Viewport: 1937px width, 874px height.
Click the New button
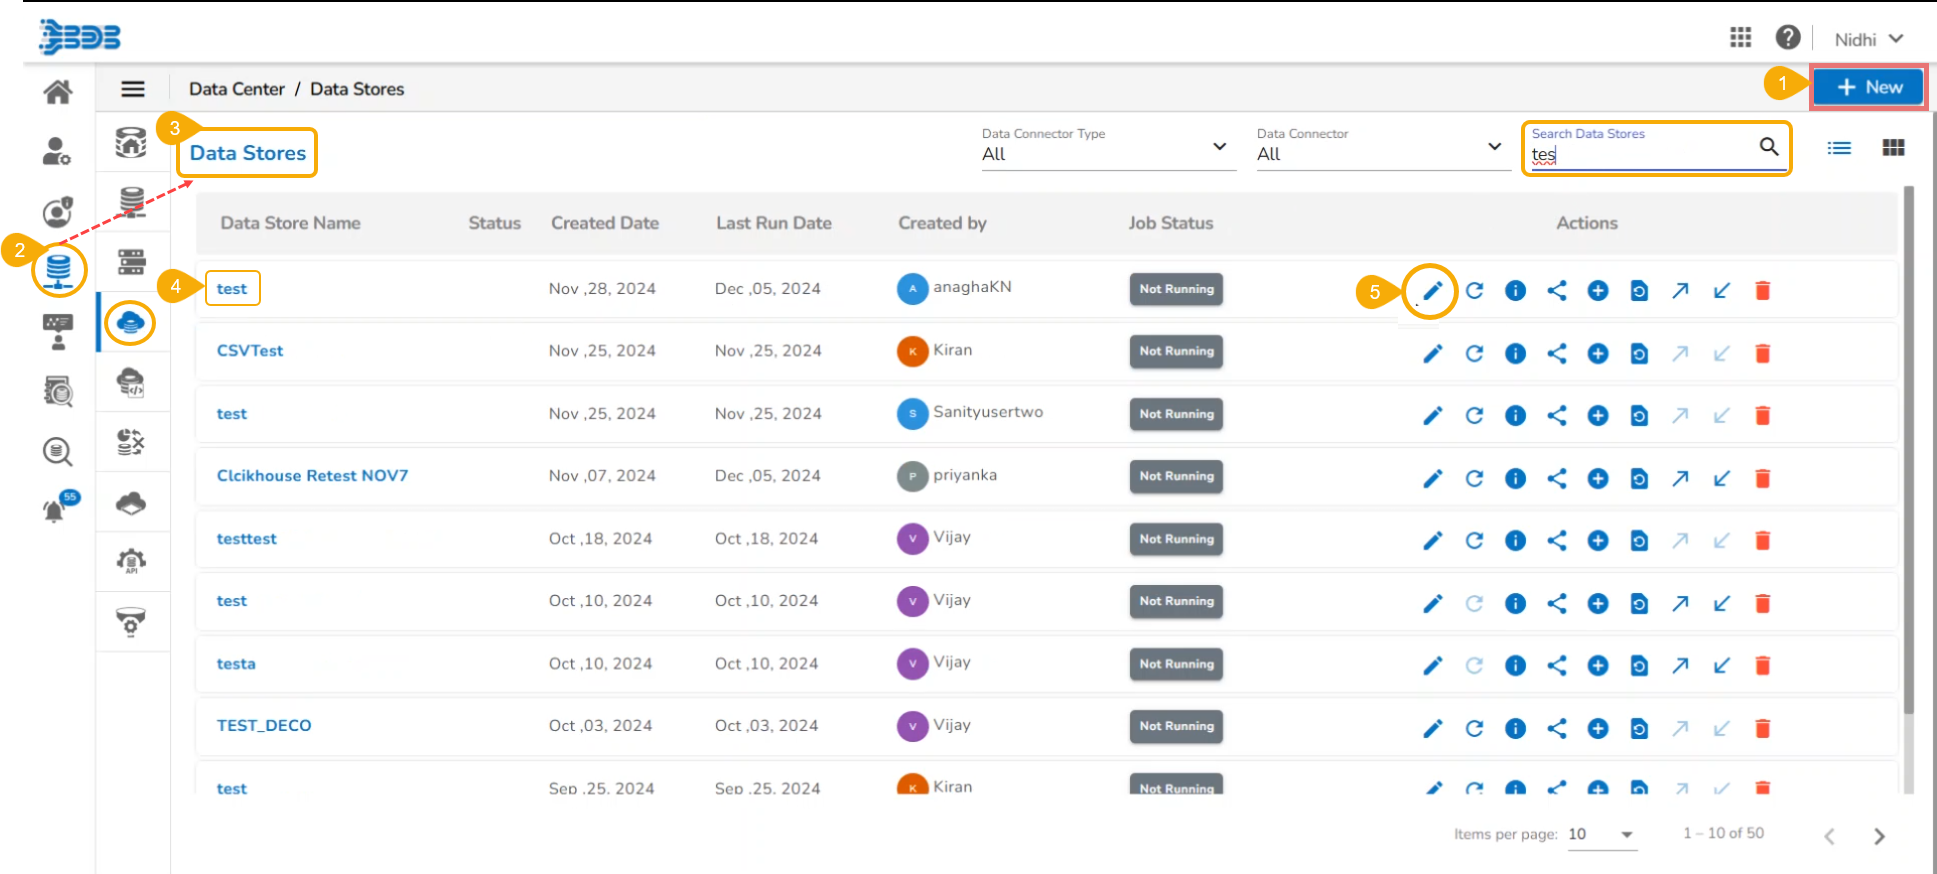point(1868,87)
